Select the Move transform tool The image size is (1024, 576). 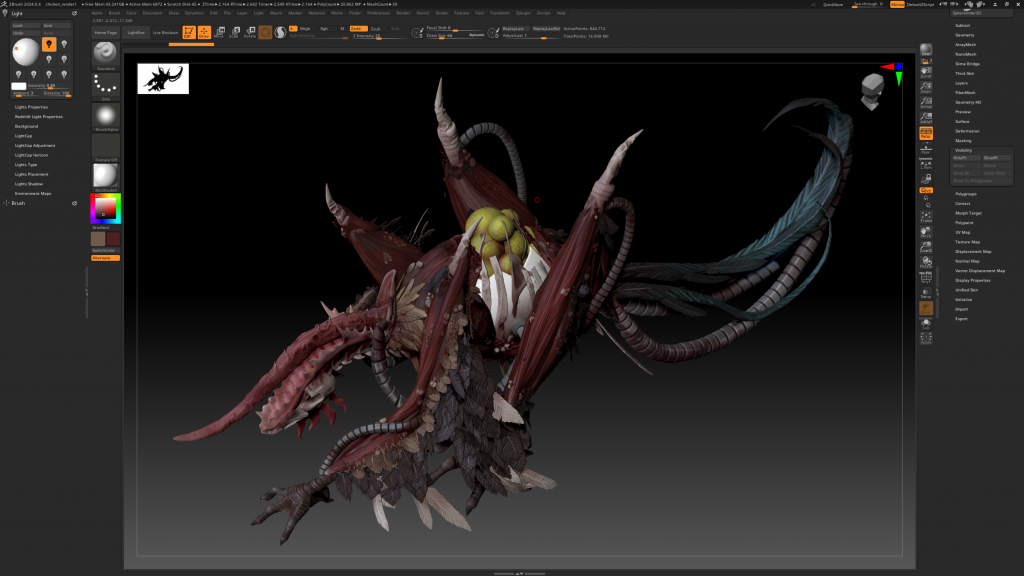coord(219,32)
